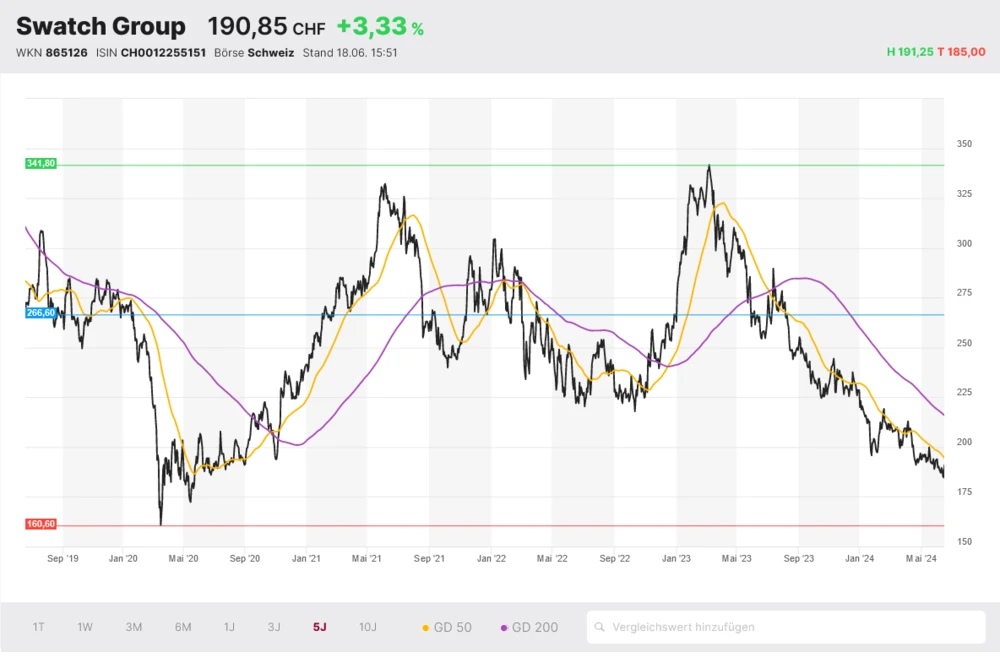The width and height of the screenshot is (1000, 663).
Task: Click the blue 266,60 price marker
Action: pyautogui.click(x=39, y=313)
